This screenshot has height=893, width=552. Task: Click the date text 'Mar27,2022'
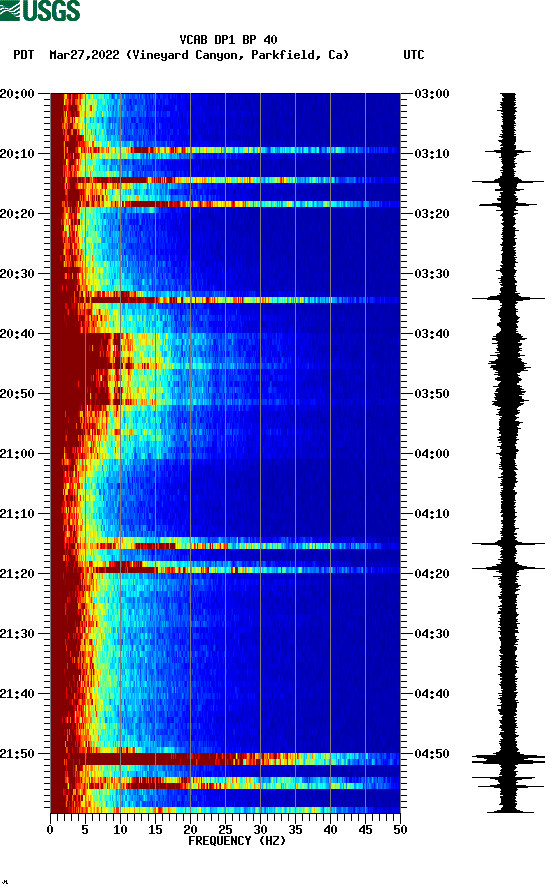pyautogui.click(x=84, y=55)
